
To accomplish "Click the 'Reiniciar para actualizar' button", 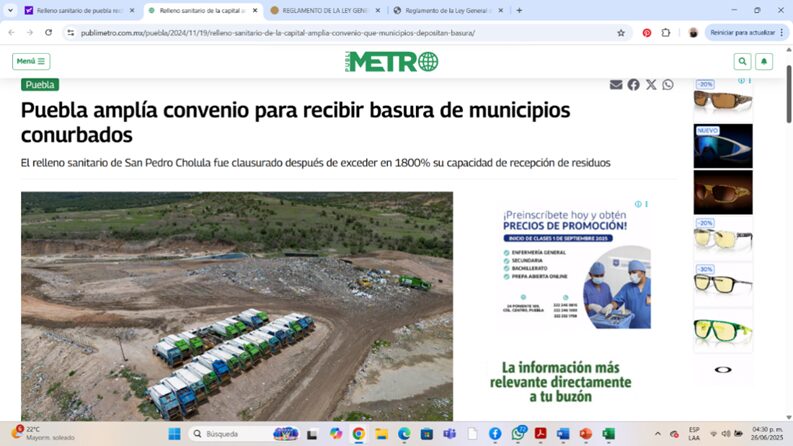I will click(x=742, y=32).
